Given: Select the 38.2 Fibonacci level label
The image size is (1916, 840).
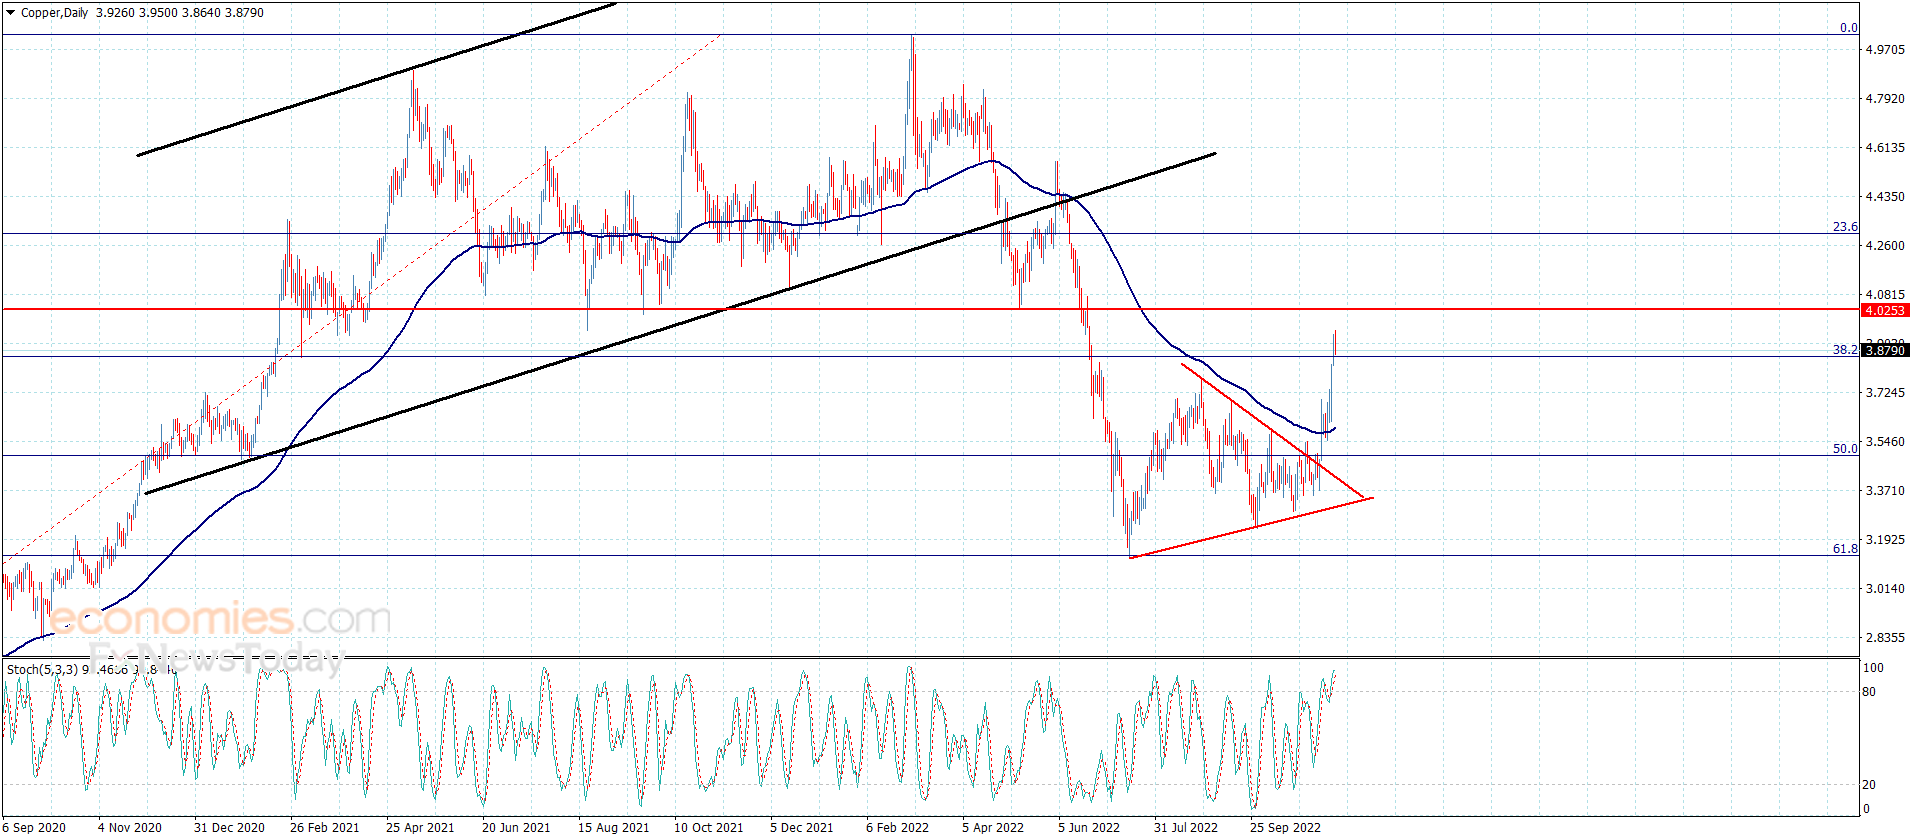Looking at the screenshot, I should [x=1845, y=349].
